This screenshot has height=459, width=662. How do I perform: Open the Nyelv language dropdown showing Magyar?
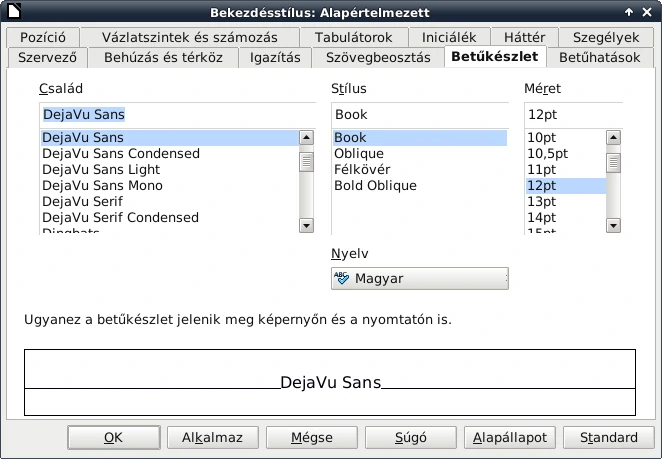click(x=420, y=279)
